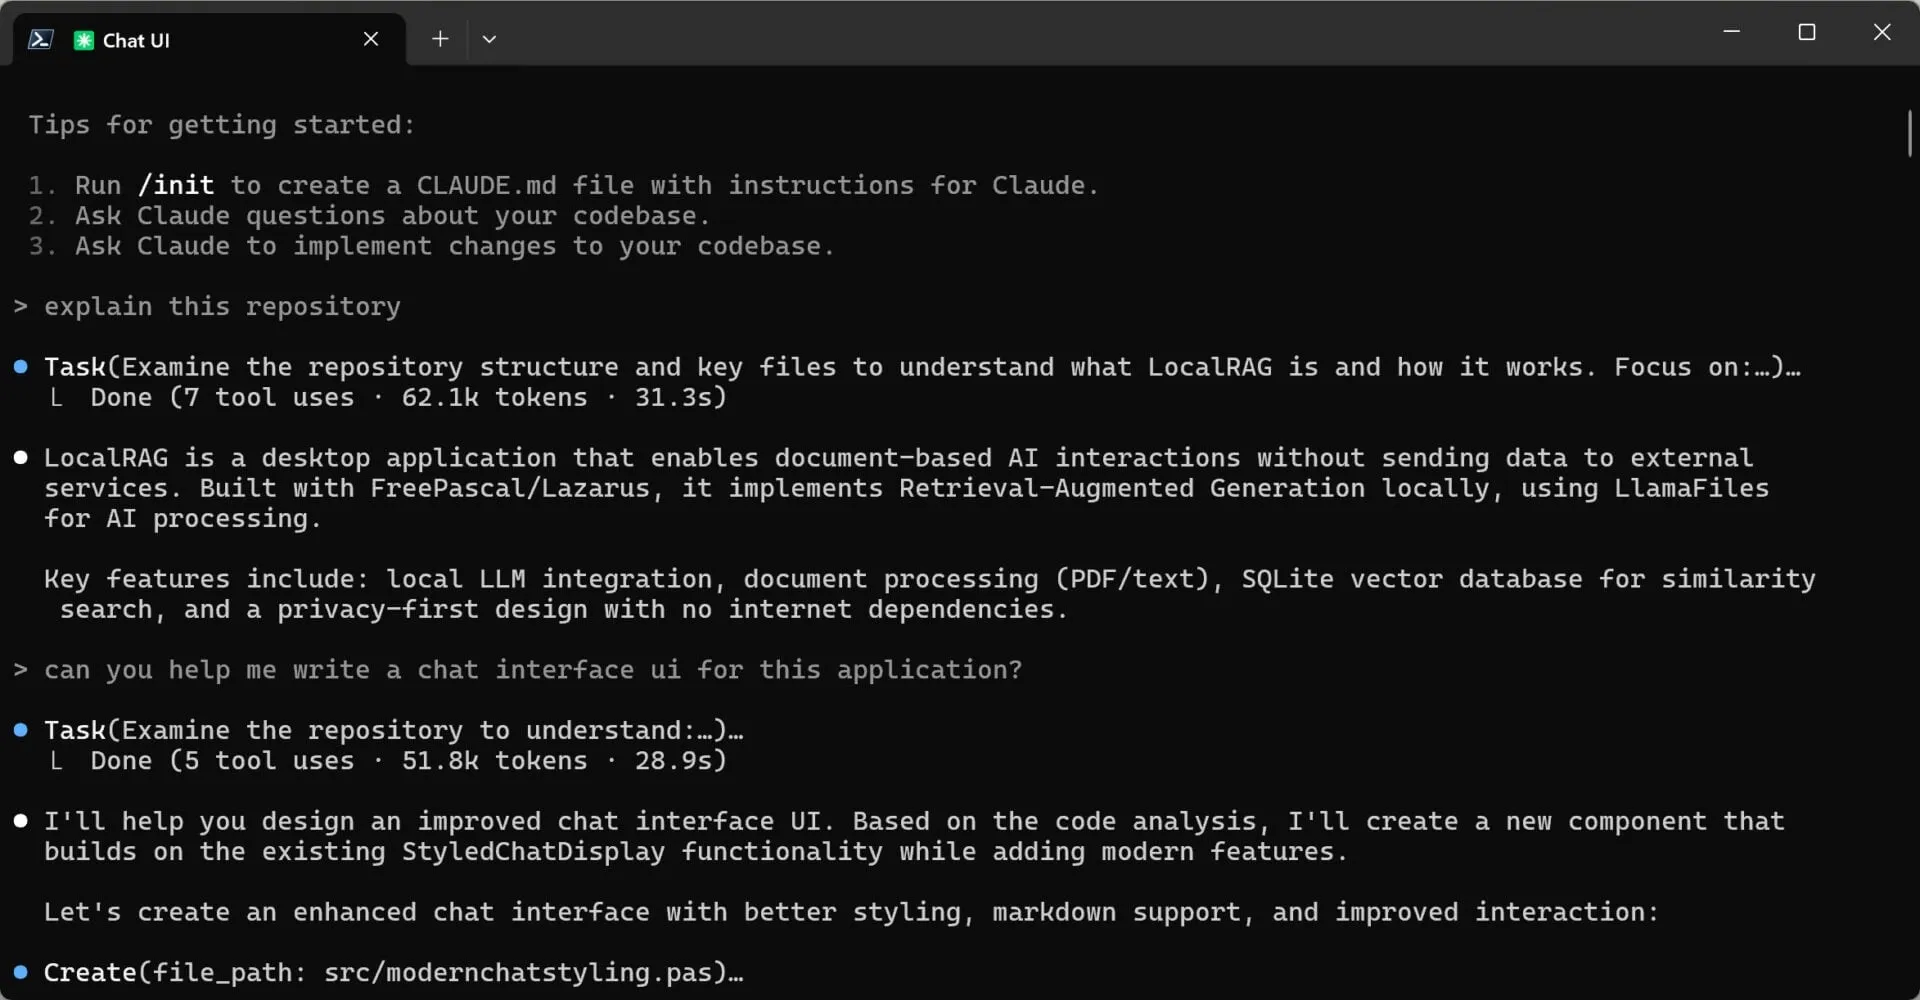The width and height of the screenshot is (1920, 1000).
Task: Click the src/modernchatstyling.pas file path
Action: [517, 973]
